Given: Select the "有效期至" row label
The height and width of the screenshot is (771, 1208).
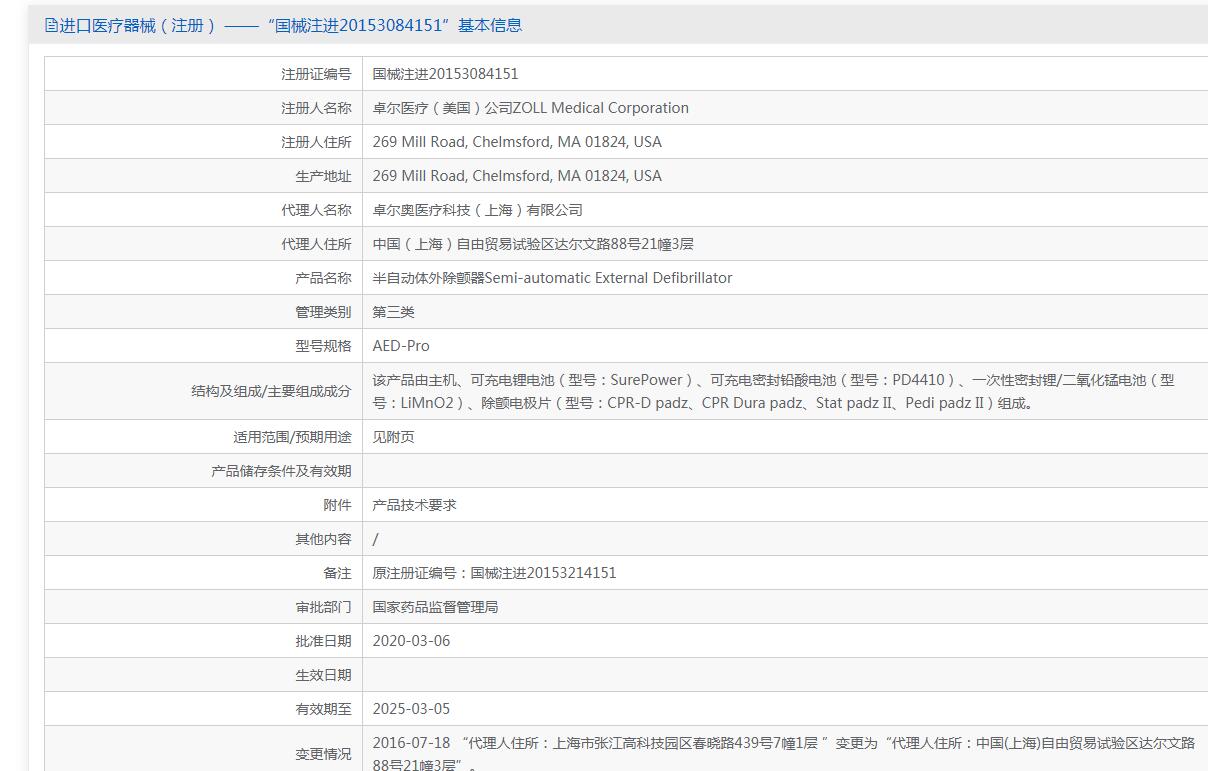Looking at the screenshot, I should coord(323,709).
